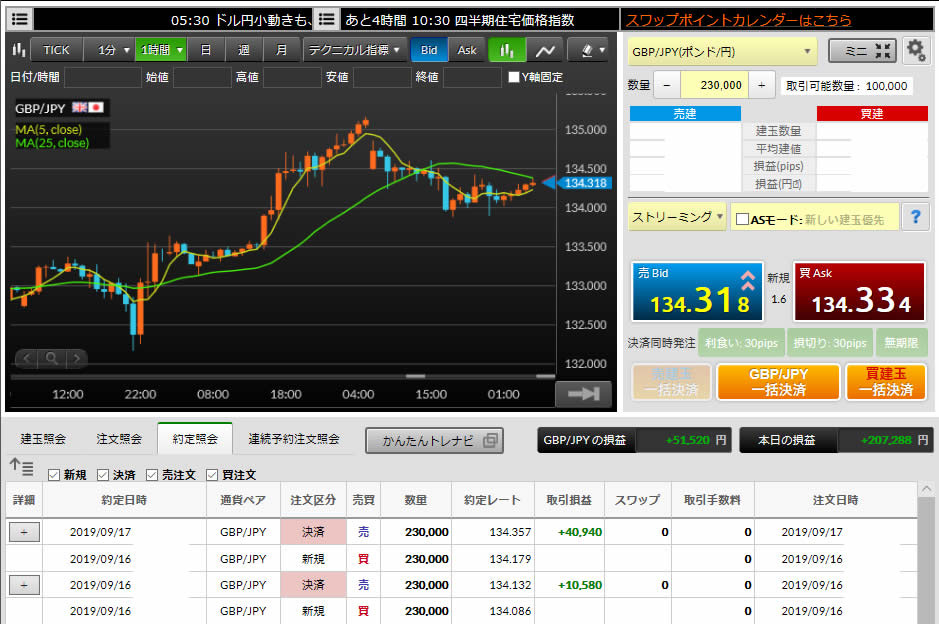Click 取引損益 column header
The height and width of the screenshot is (624, 939).
pyautogui.click(x=568, y=500)
